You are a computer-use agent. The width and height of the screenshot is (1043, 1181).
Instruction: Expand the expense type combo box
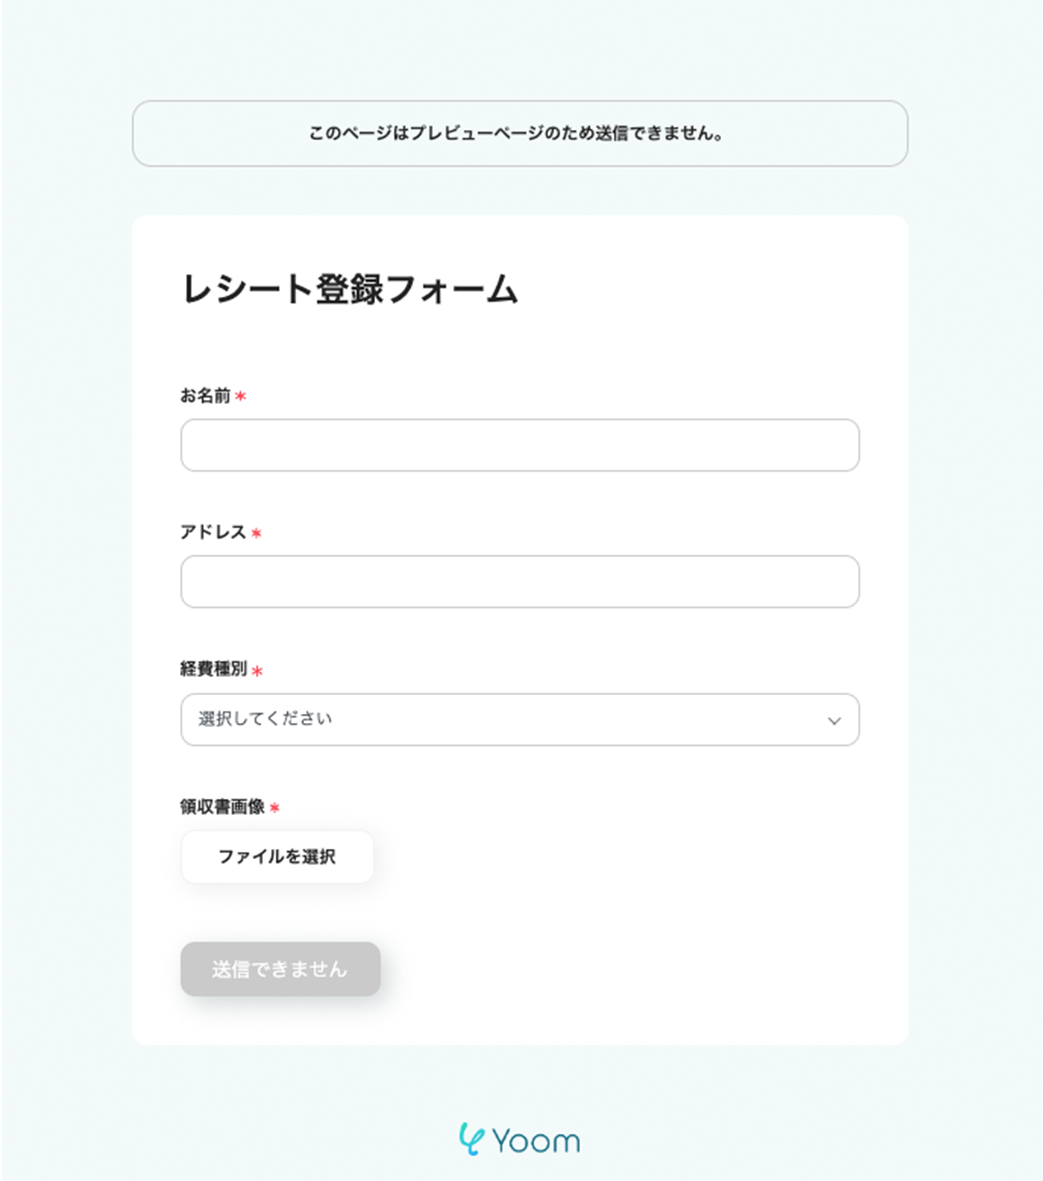coord(520,719)
